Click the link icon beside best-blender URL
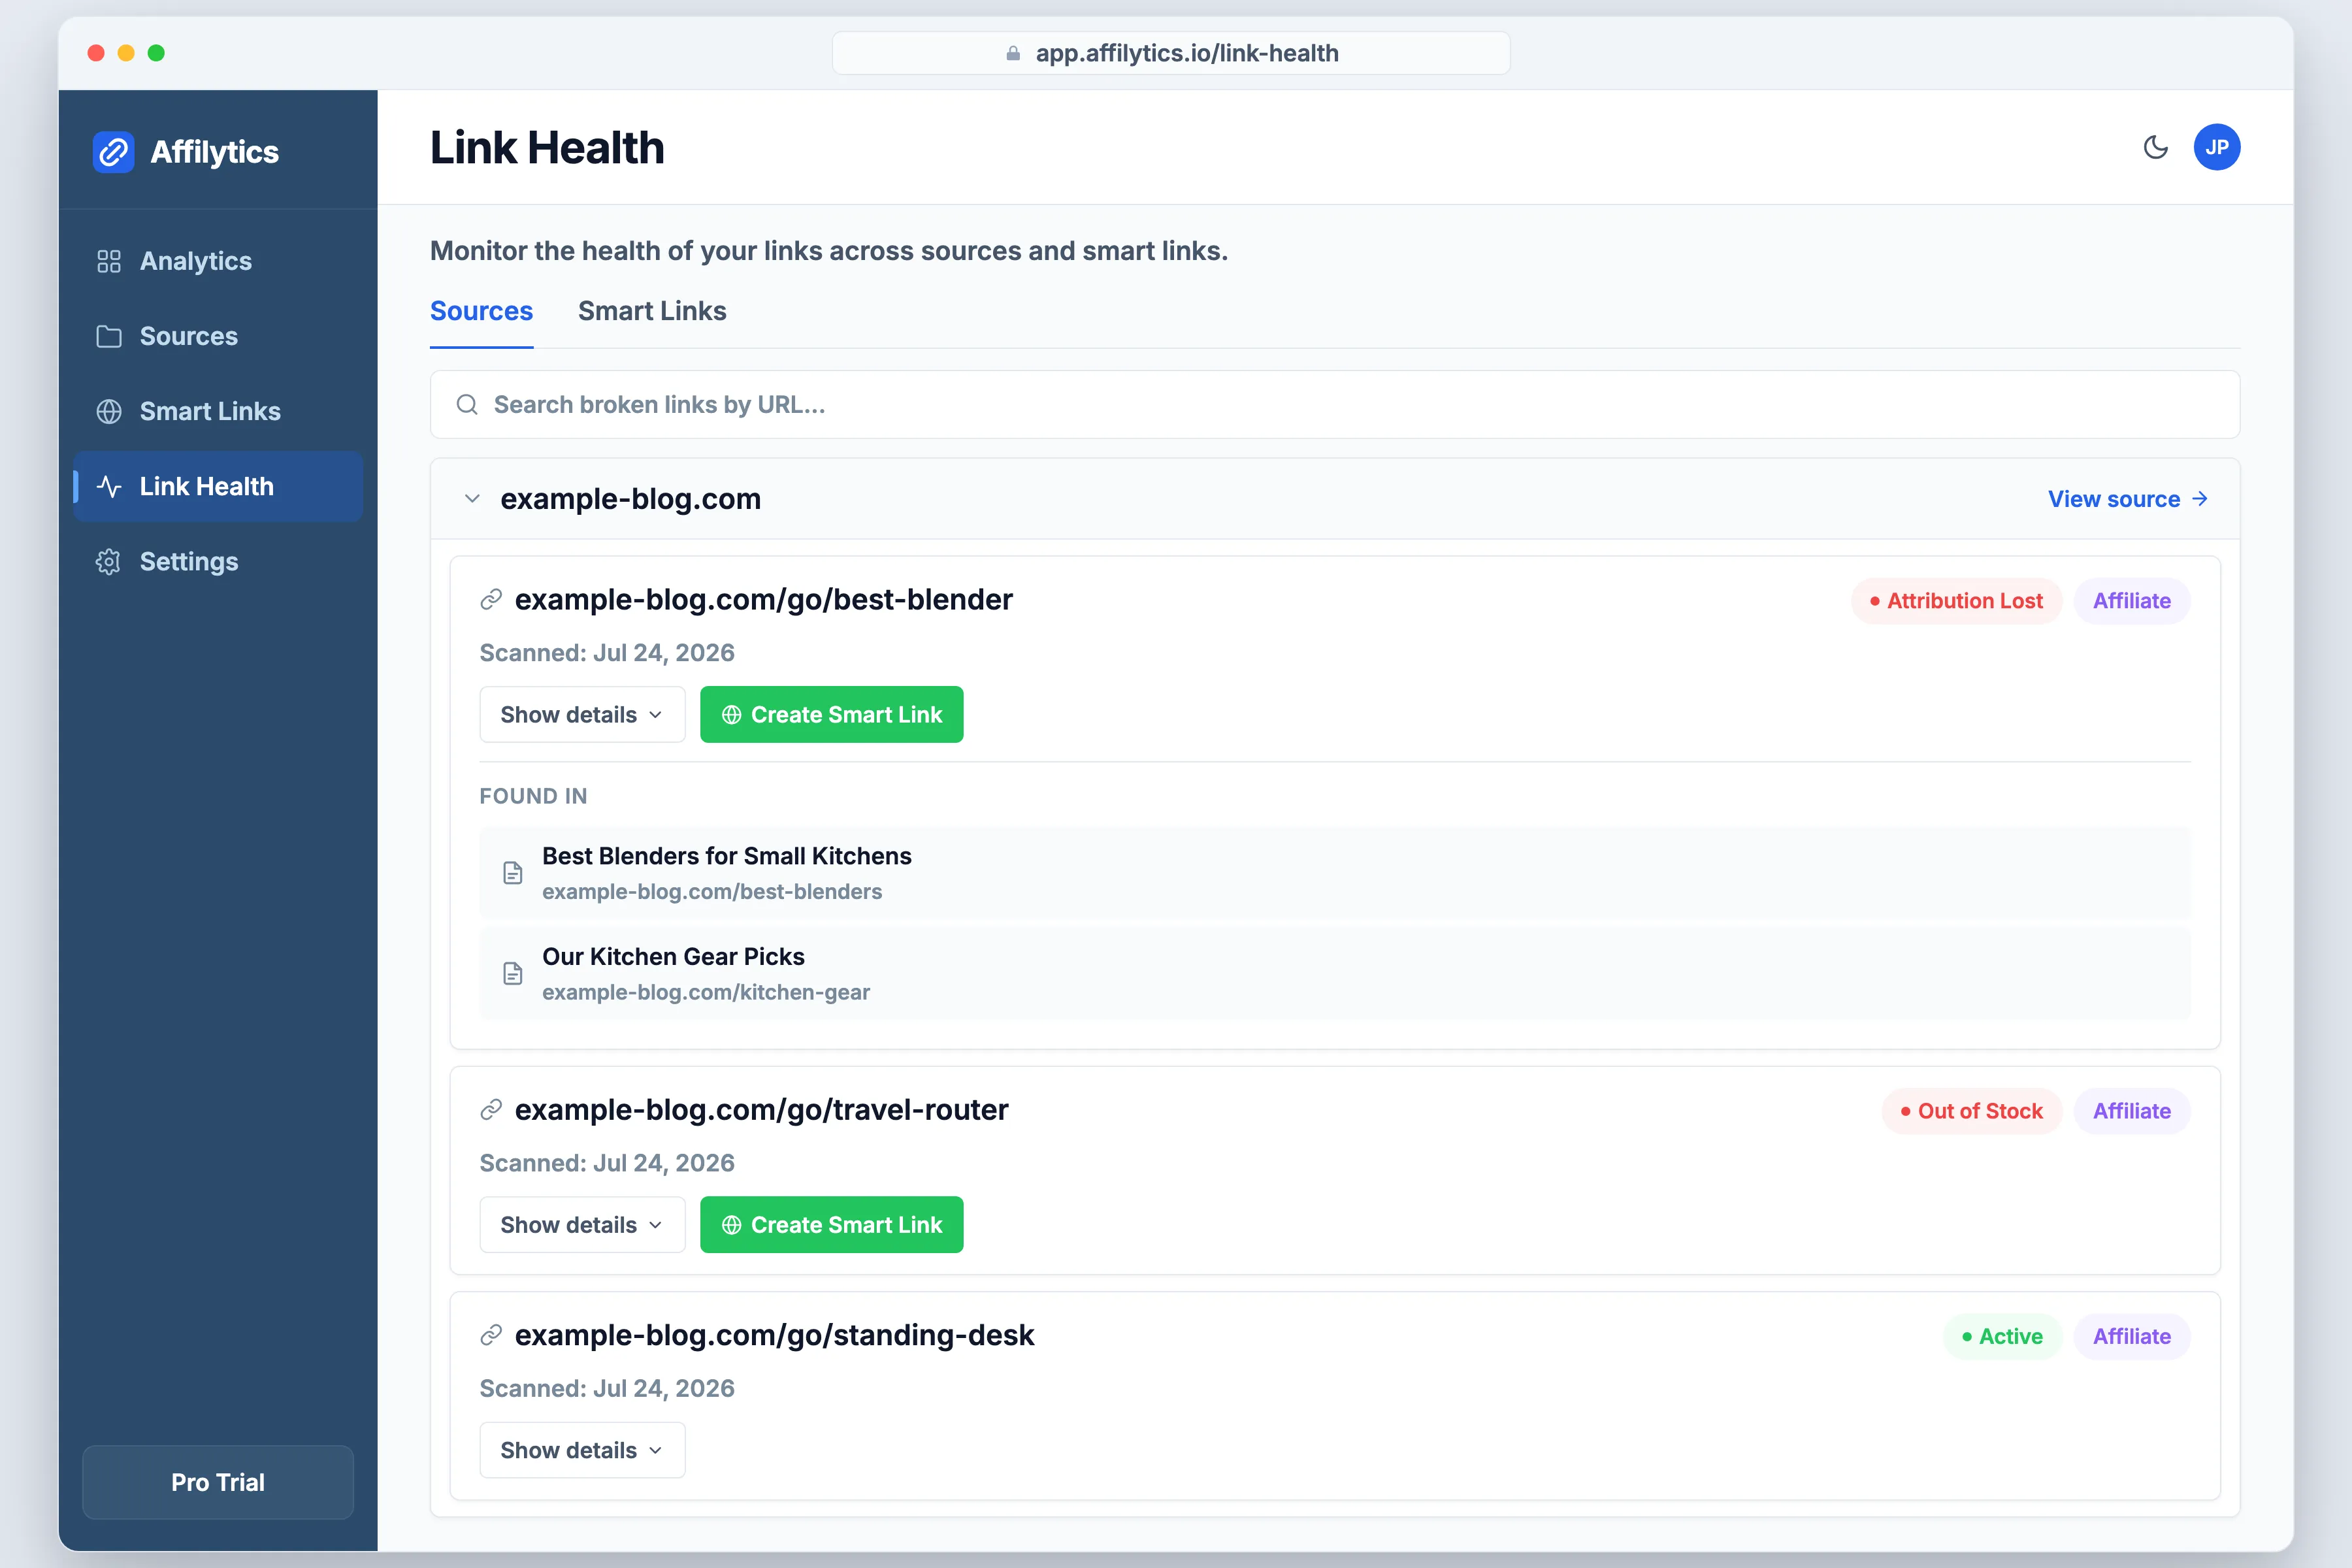Screen dimensions: 2352x1568 [490, 600]
